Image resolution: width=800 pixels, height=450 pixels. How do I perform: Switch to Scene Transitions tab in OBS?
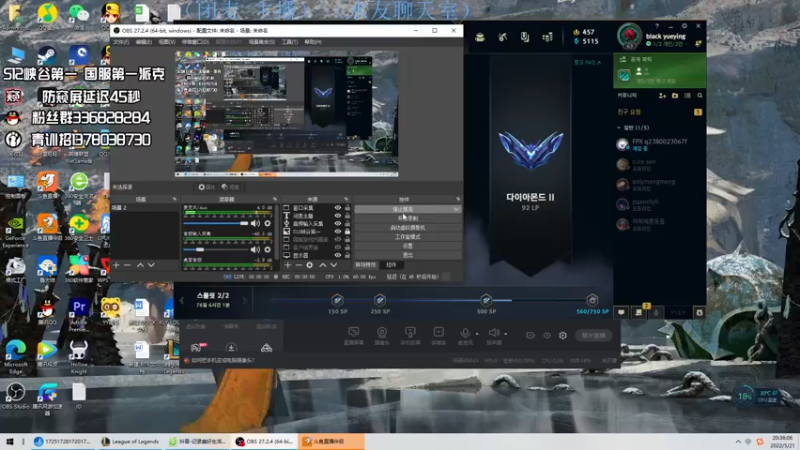pos(366,265)
